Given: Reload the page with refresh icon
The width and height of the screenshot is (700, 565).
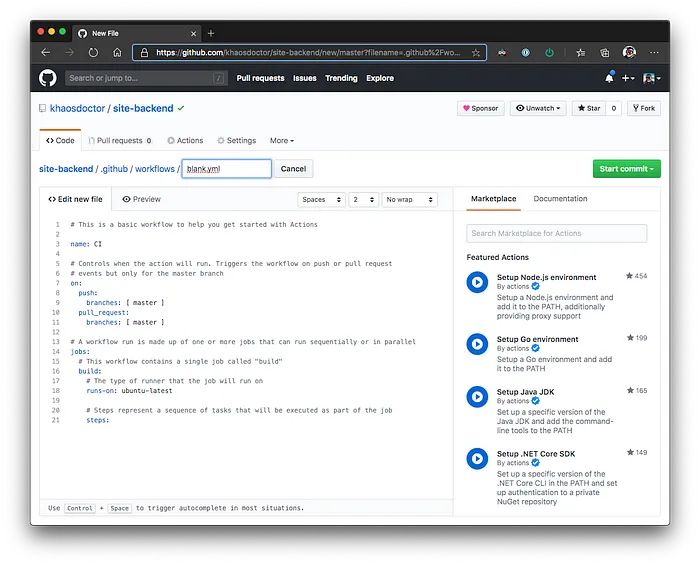Looking at the screenshot, I should coord(93,53).
